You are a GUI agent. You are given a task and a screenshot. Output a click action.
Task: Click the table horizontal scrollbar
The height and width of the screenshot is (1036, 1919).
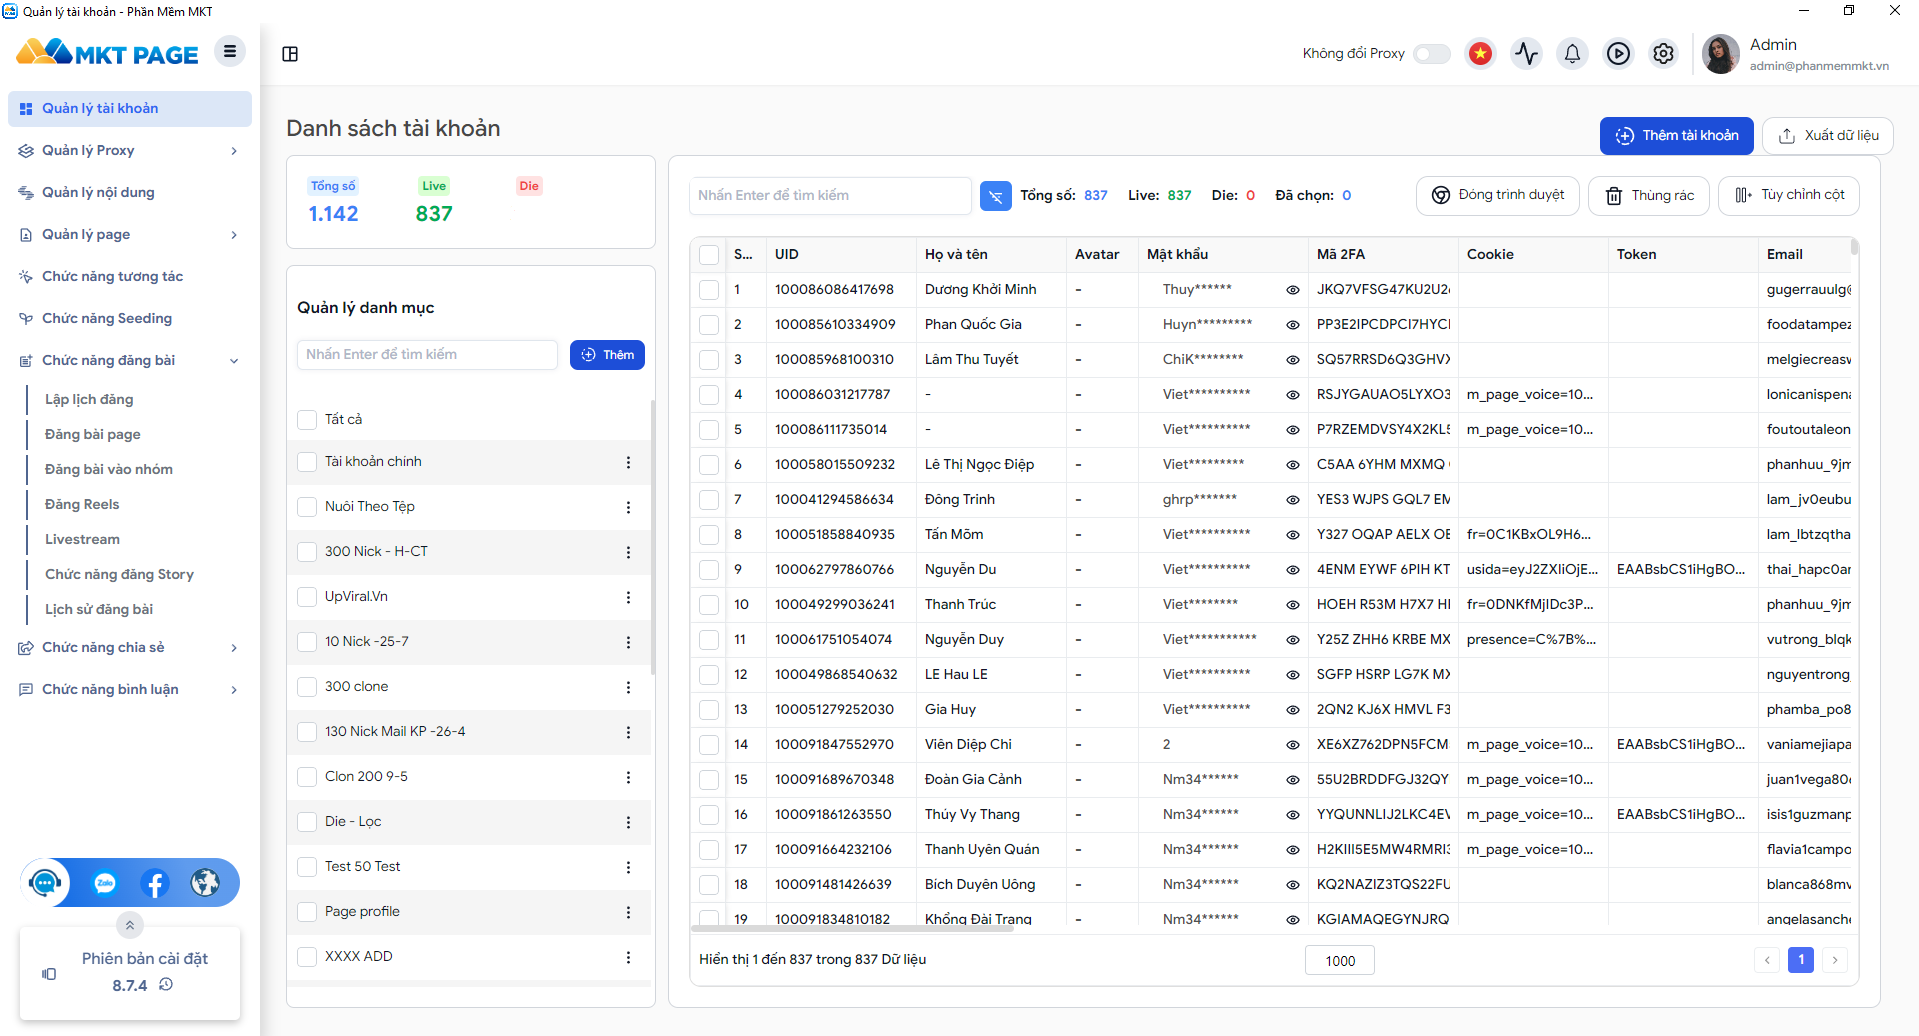tap(853, 929)
